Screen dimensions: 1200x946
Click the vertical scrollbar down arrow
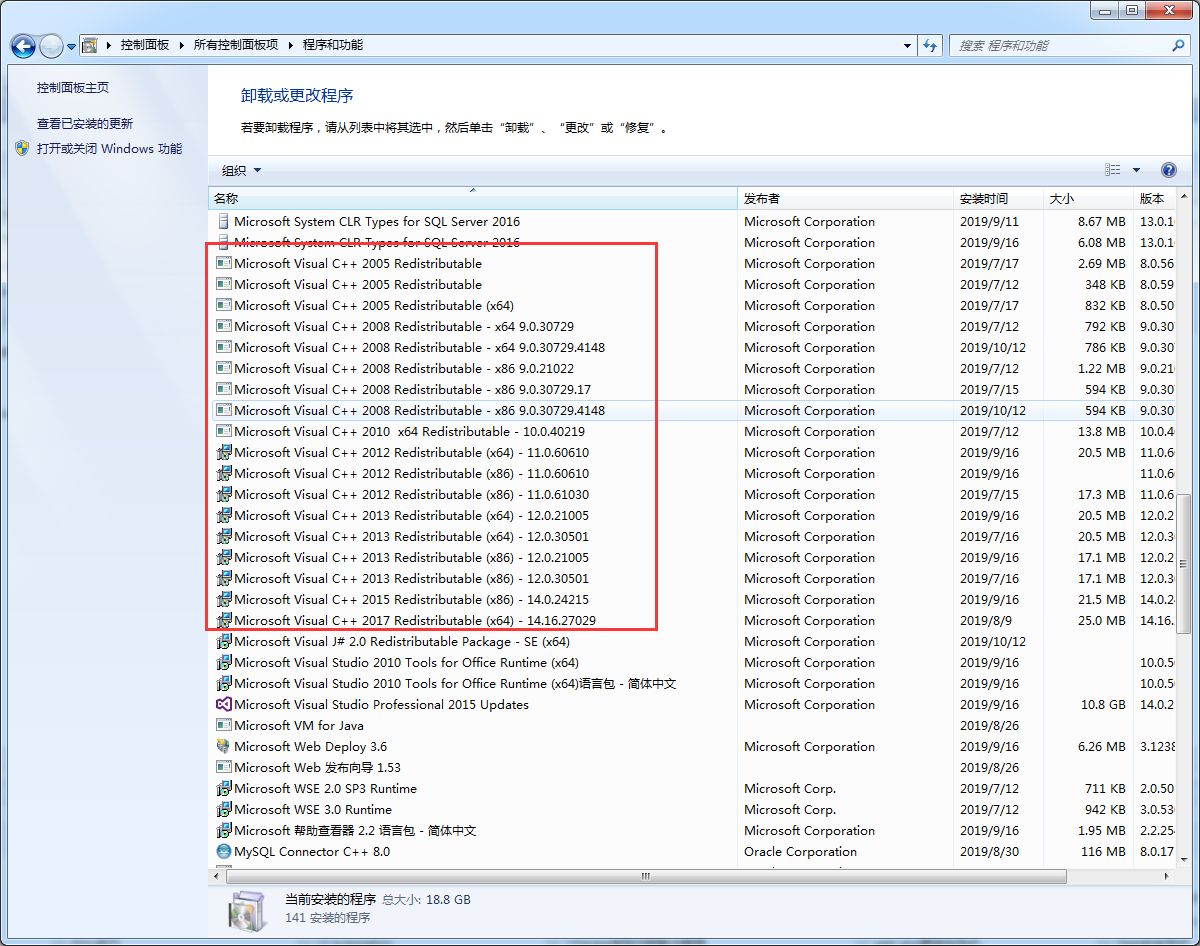pos(1186,858)
